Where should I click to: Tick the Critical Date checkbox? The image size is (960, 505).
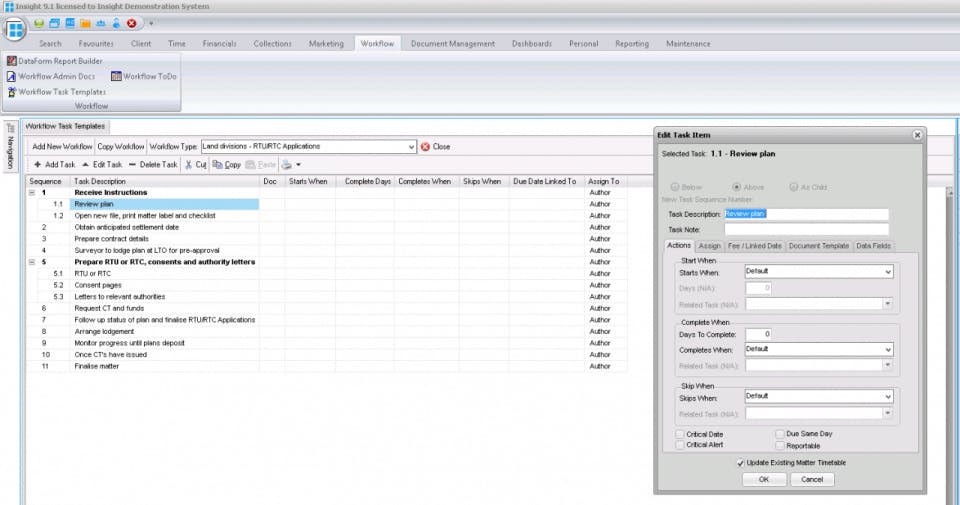point(680,434)
